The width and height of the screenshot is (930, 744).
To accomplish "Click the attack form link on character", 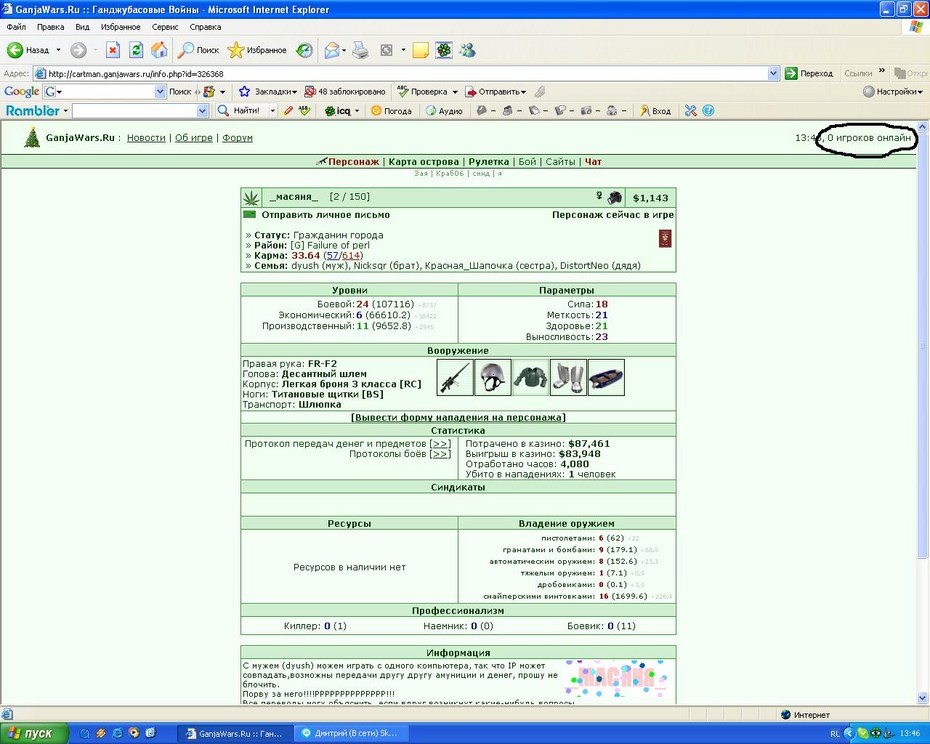I will click(458, 417).
